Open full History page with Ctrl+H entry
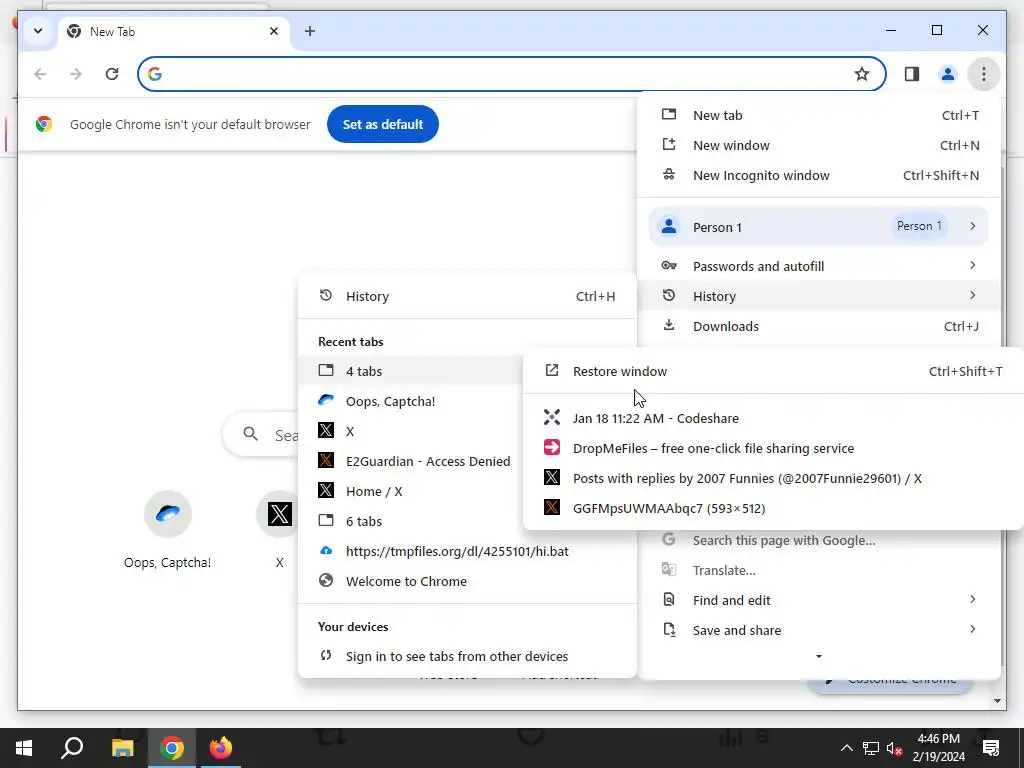The image size is (1024, 768). [467, 296]
